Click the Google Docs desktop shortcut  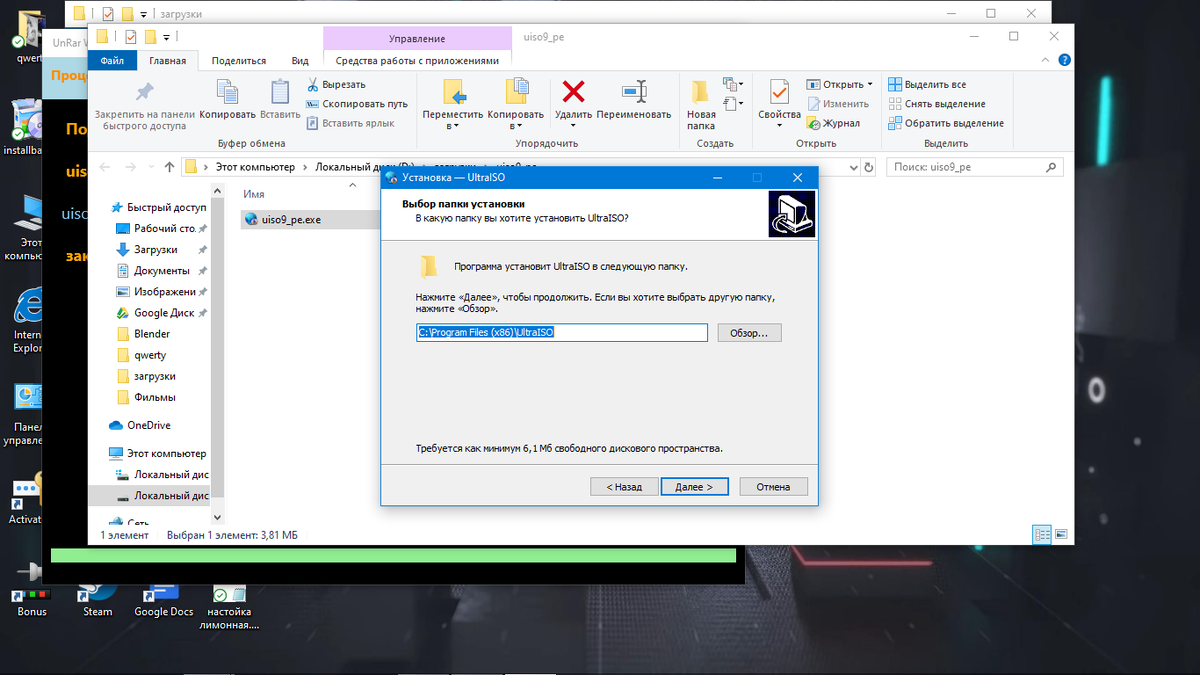tap(163, 598)
